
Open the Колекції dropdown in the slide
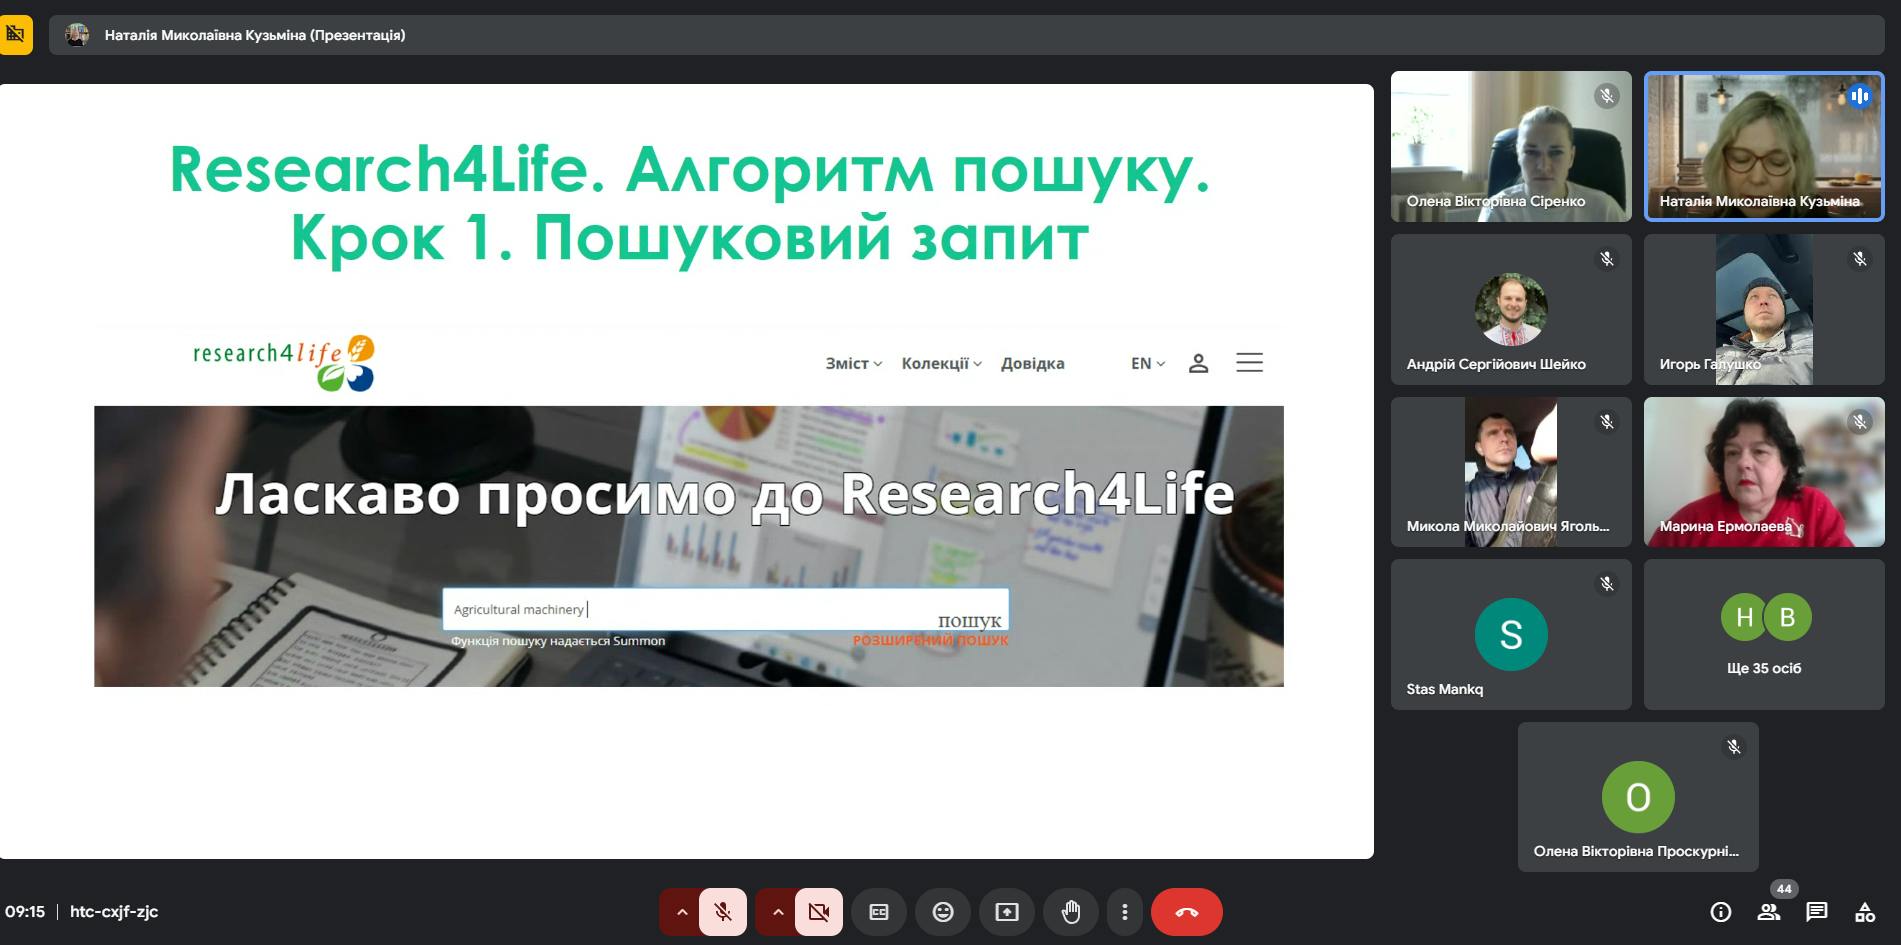(942, 364)
